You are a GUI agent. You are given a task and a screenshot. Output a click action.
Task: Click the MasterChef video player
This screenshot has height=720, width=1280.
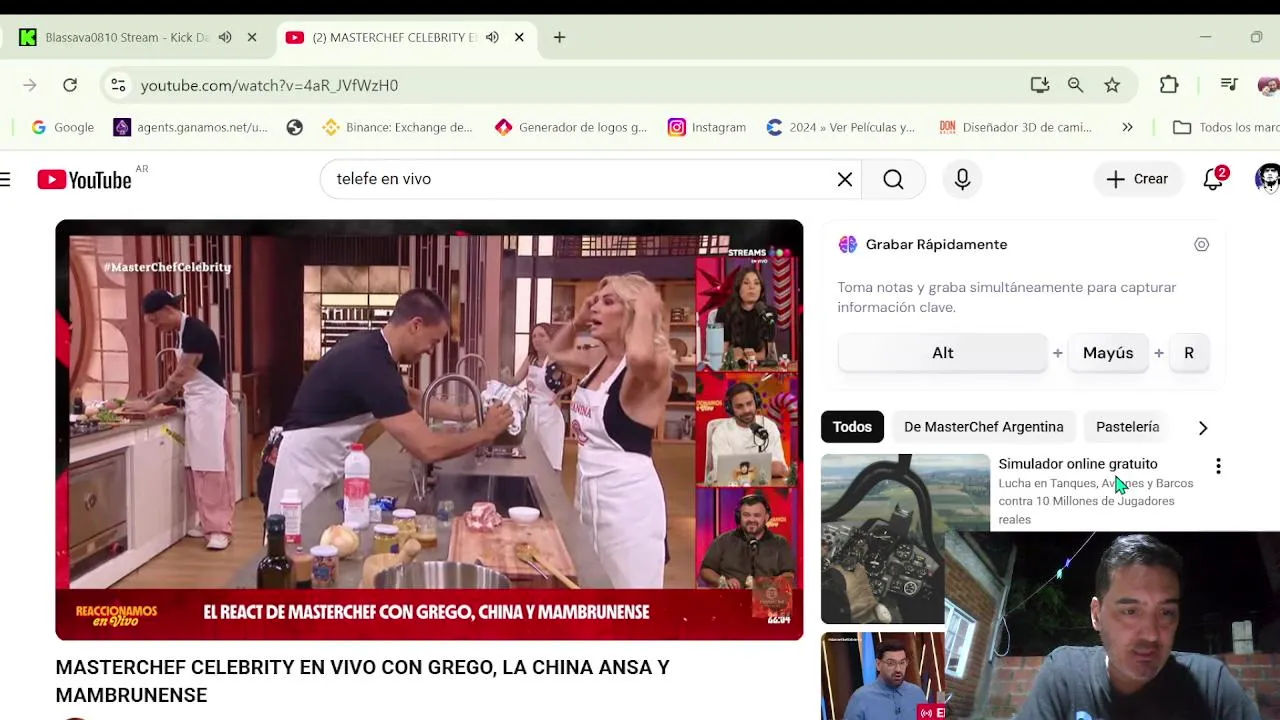pos(429,430)
